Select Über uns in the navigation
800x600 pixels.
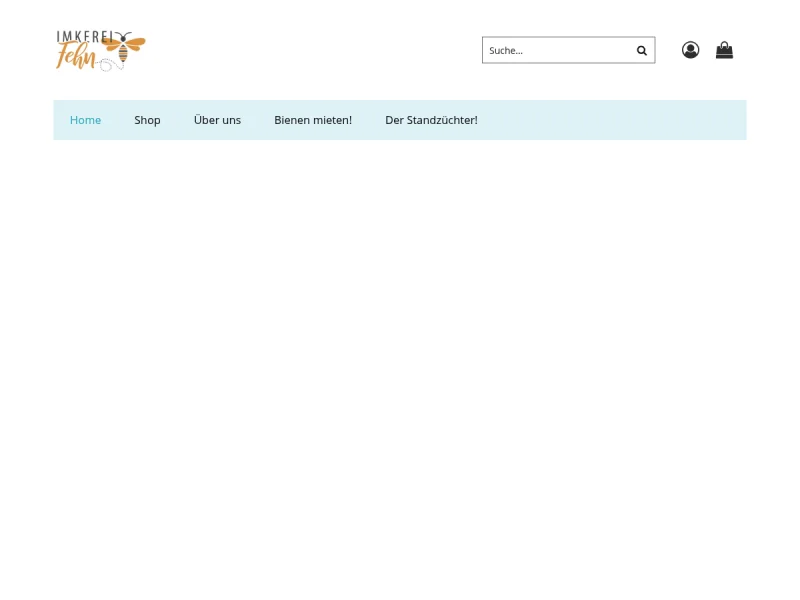pos(217,120)
